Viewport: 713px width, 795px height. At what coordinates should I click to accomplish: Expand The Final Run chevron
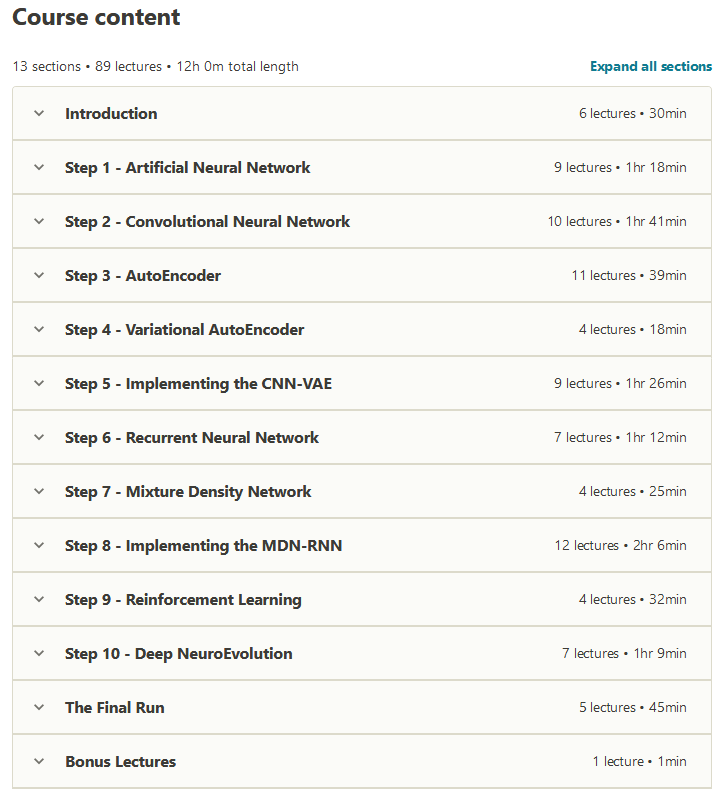tap(39, 708)
